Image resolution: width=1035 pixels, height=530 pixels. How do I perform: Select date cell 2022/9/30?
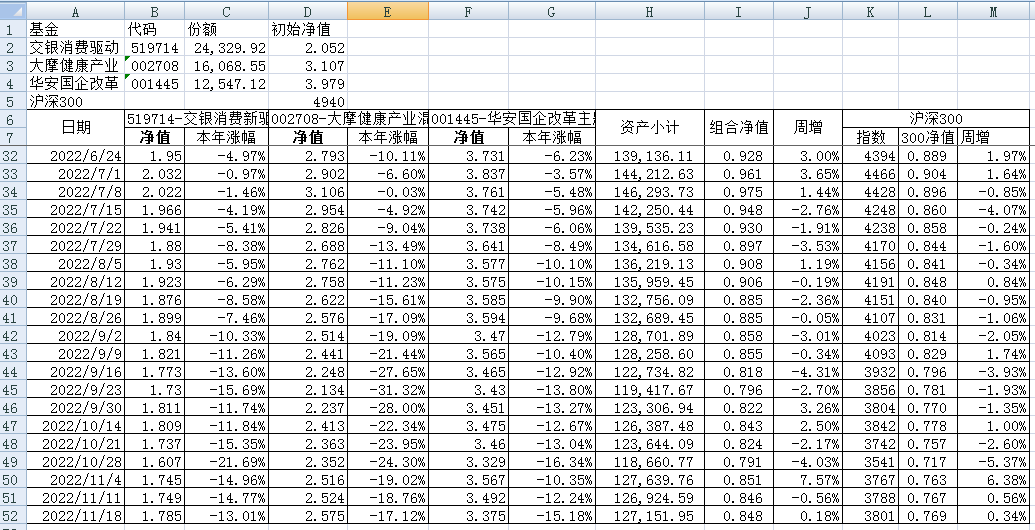click(x=75, y=407)
